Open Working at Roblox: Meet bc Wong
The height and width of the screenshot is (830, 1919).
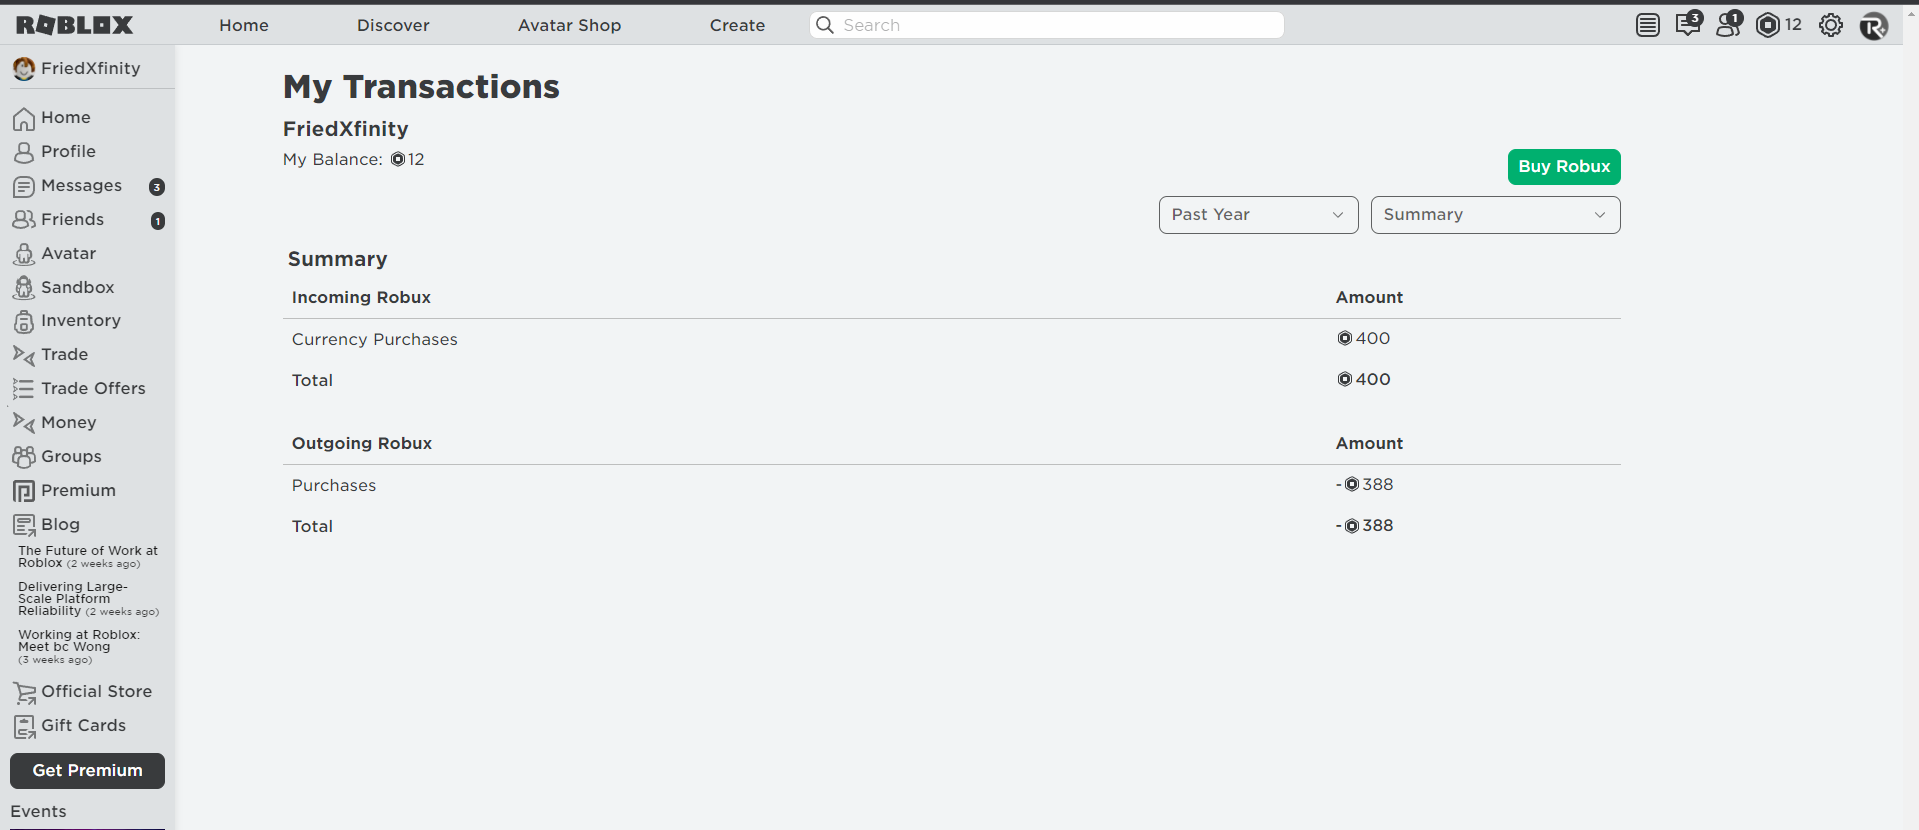pos(79,647)
